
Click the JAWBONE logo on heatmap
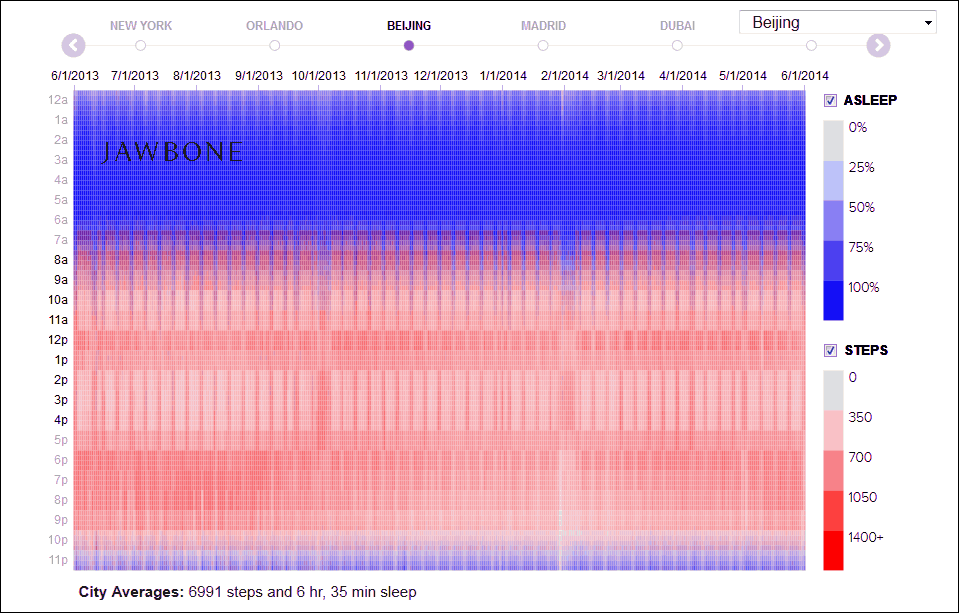click(172, 152)
